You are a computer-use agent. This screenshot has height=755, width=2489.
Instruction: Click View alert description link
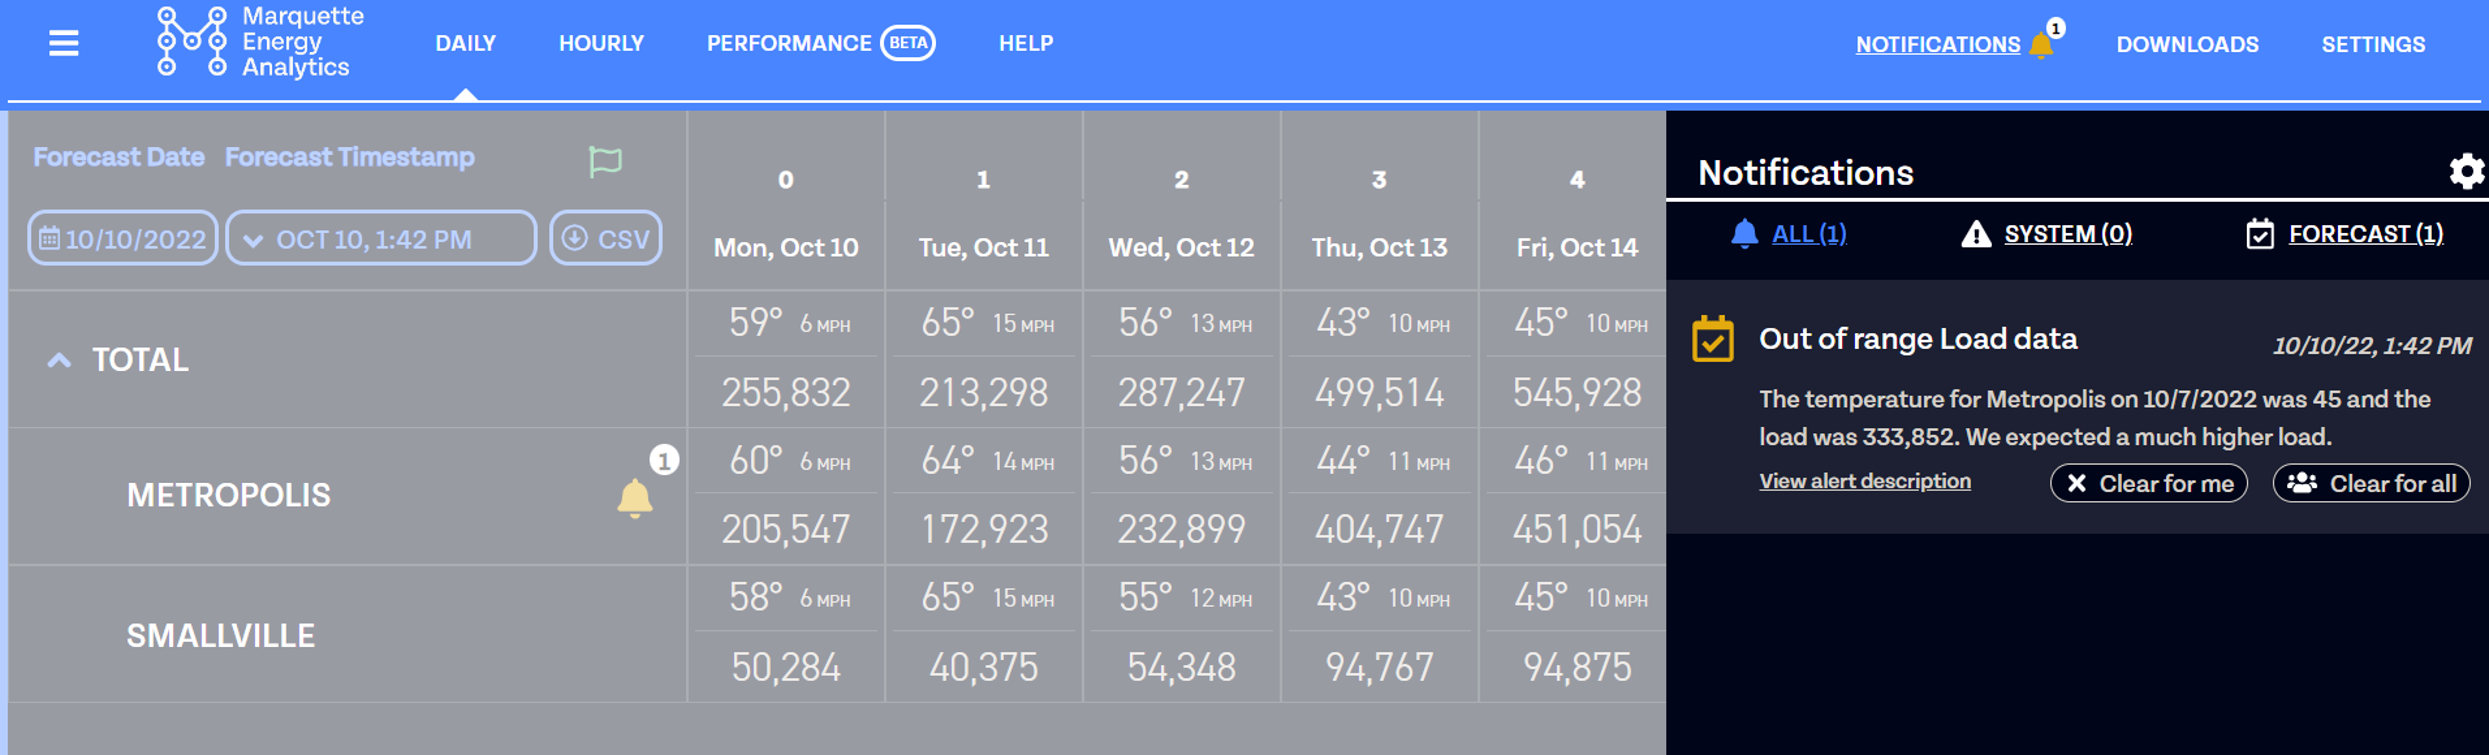pyautogui.click(x=1865, y=481)
